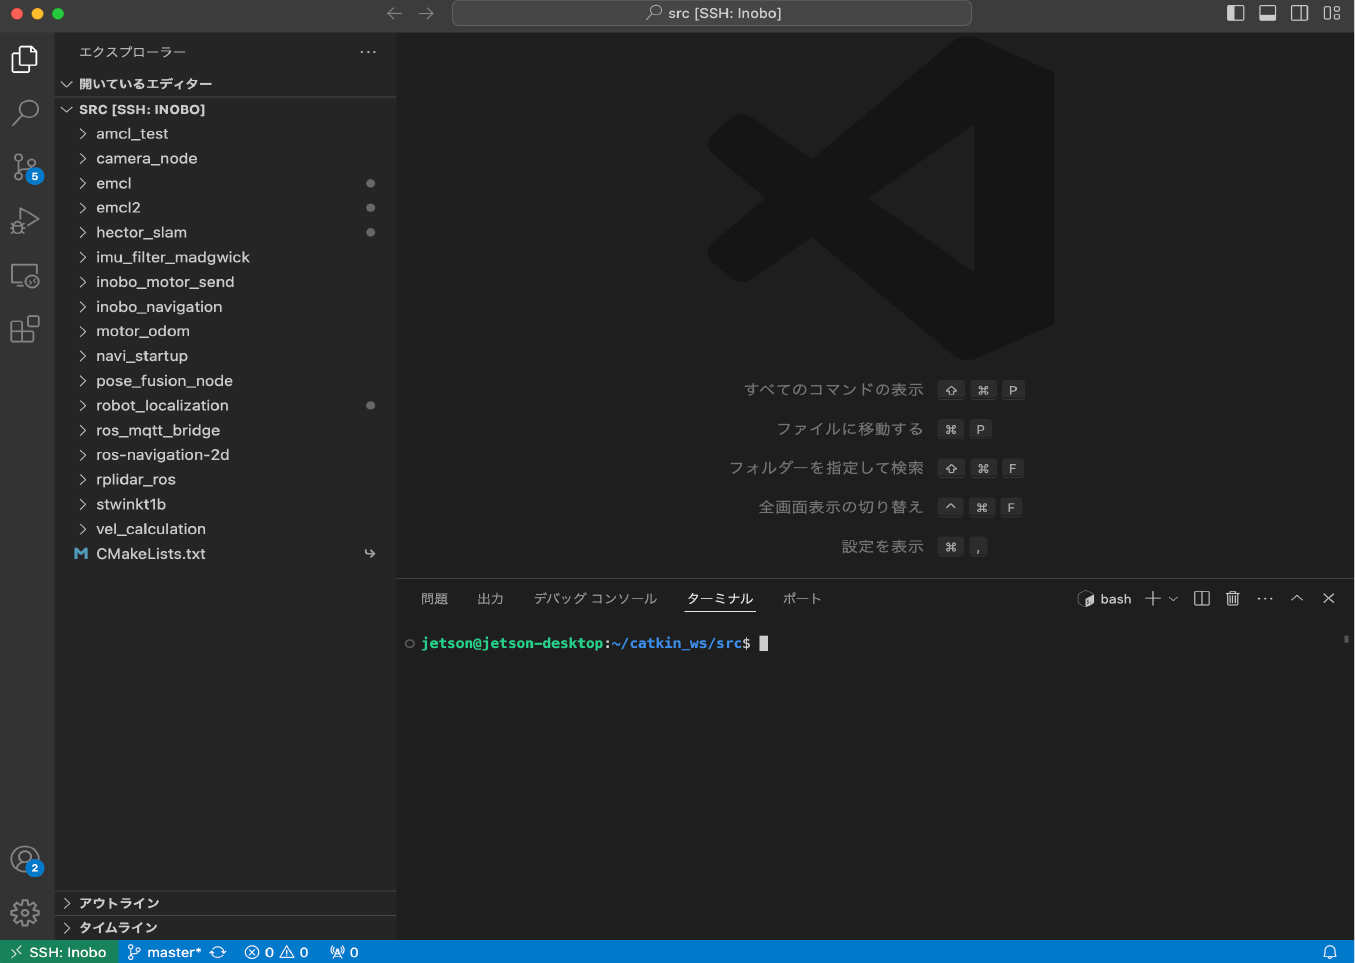Open the Explorer view in activity bar
Viewport: 1355px width, 963px height.
25,60
